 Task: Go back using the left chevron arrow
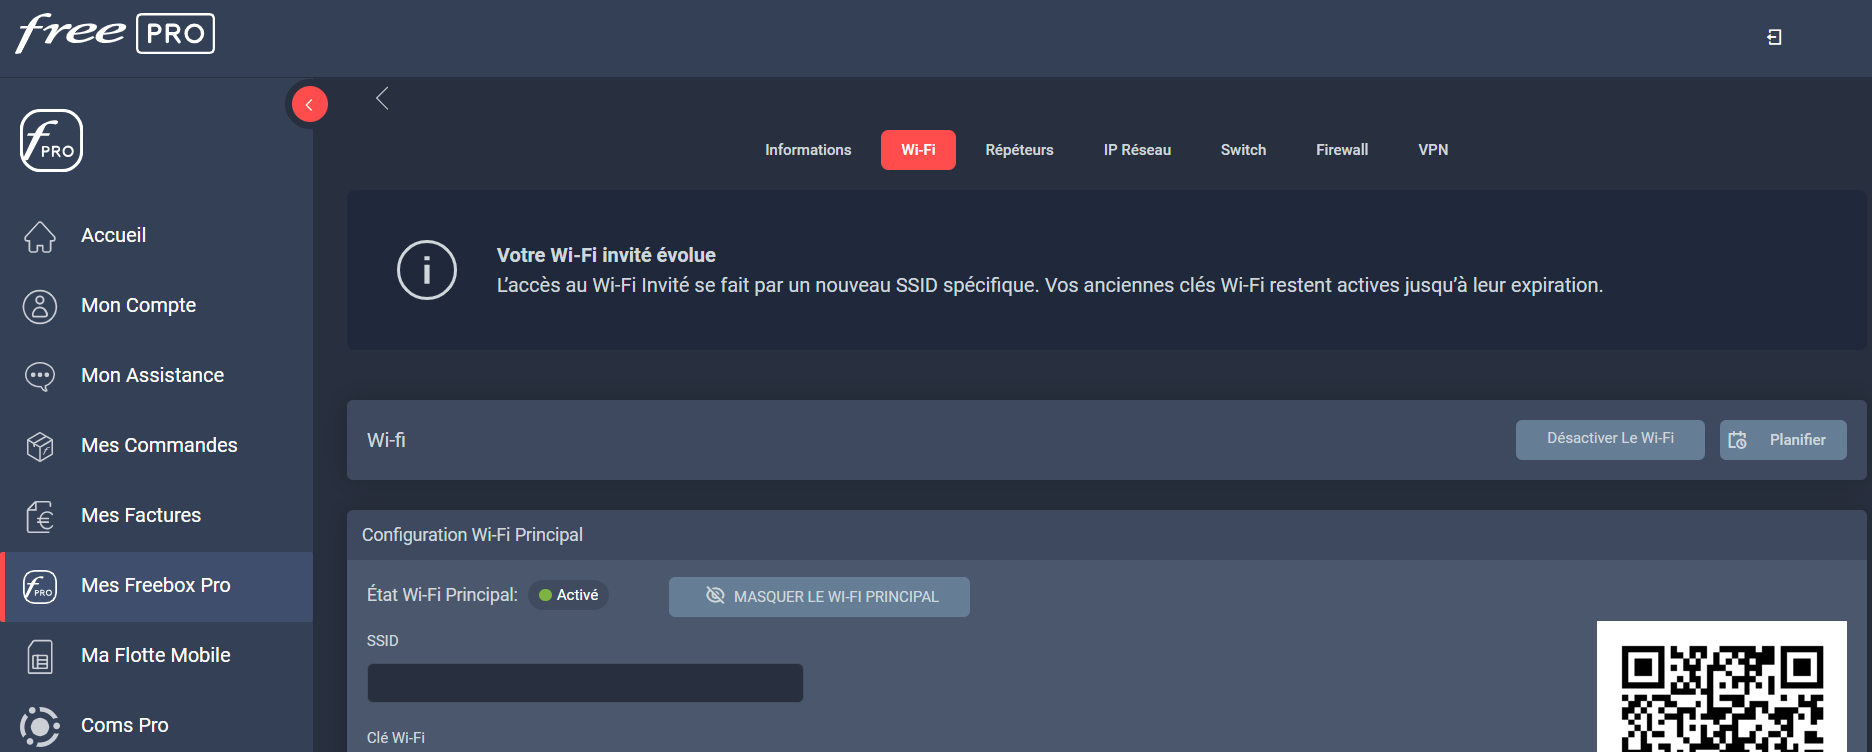pos(382,98)
